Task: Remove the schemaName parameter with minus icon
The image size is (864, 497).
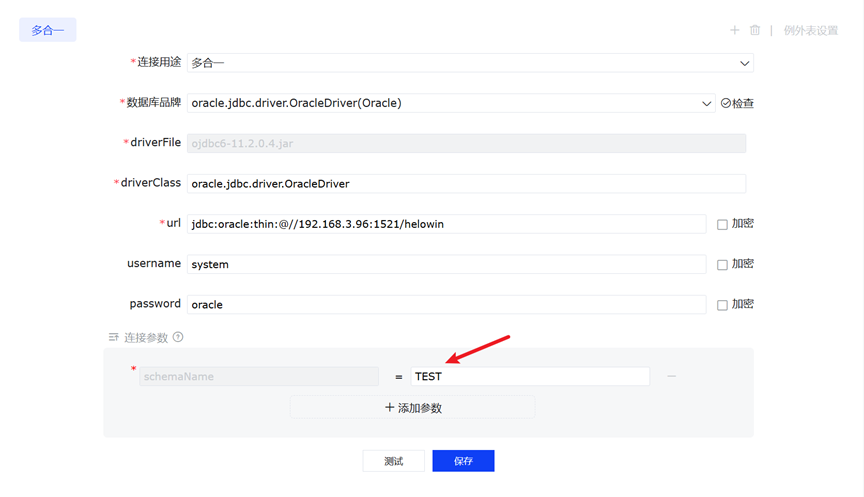Action: [x=672, y=376]
